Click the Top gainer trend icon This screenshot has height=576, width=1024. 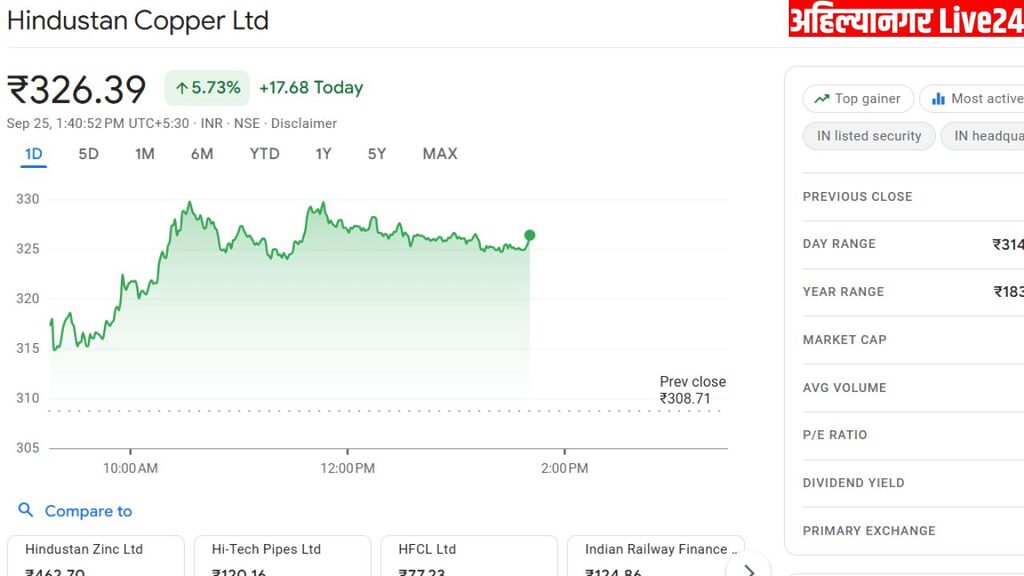tap(822, 99)
